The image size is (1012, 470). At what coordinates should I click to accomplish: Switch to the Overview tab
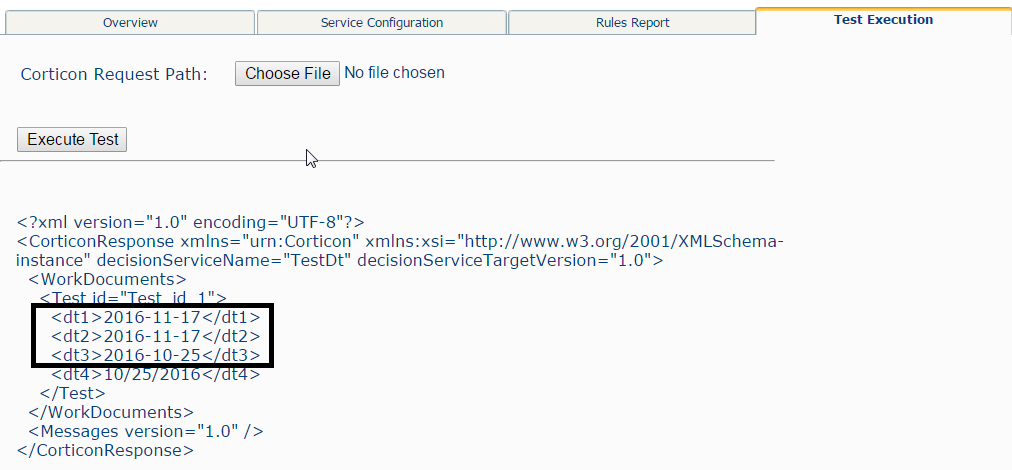pos(130,23)
